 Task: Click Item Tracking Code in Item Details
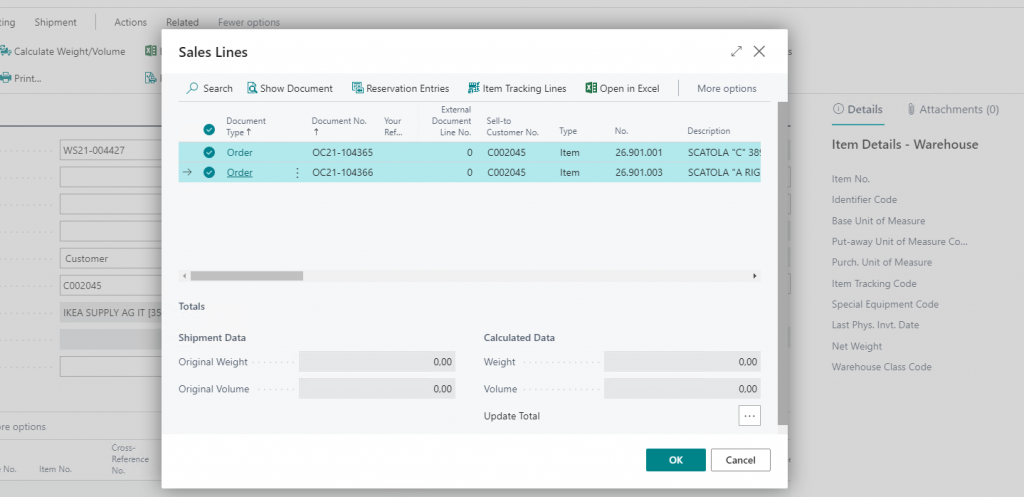click(x=874, y=283)
